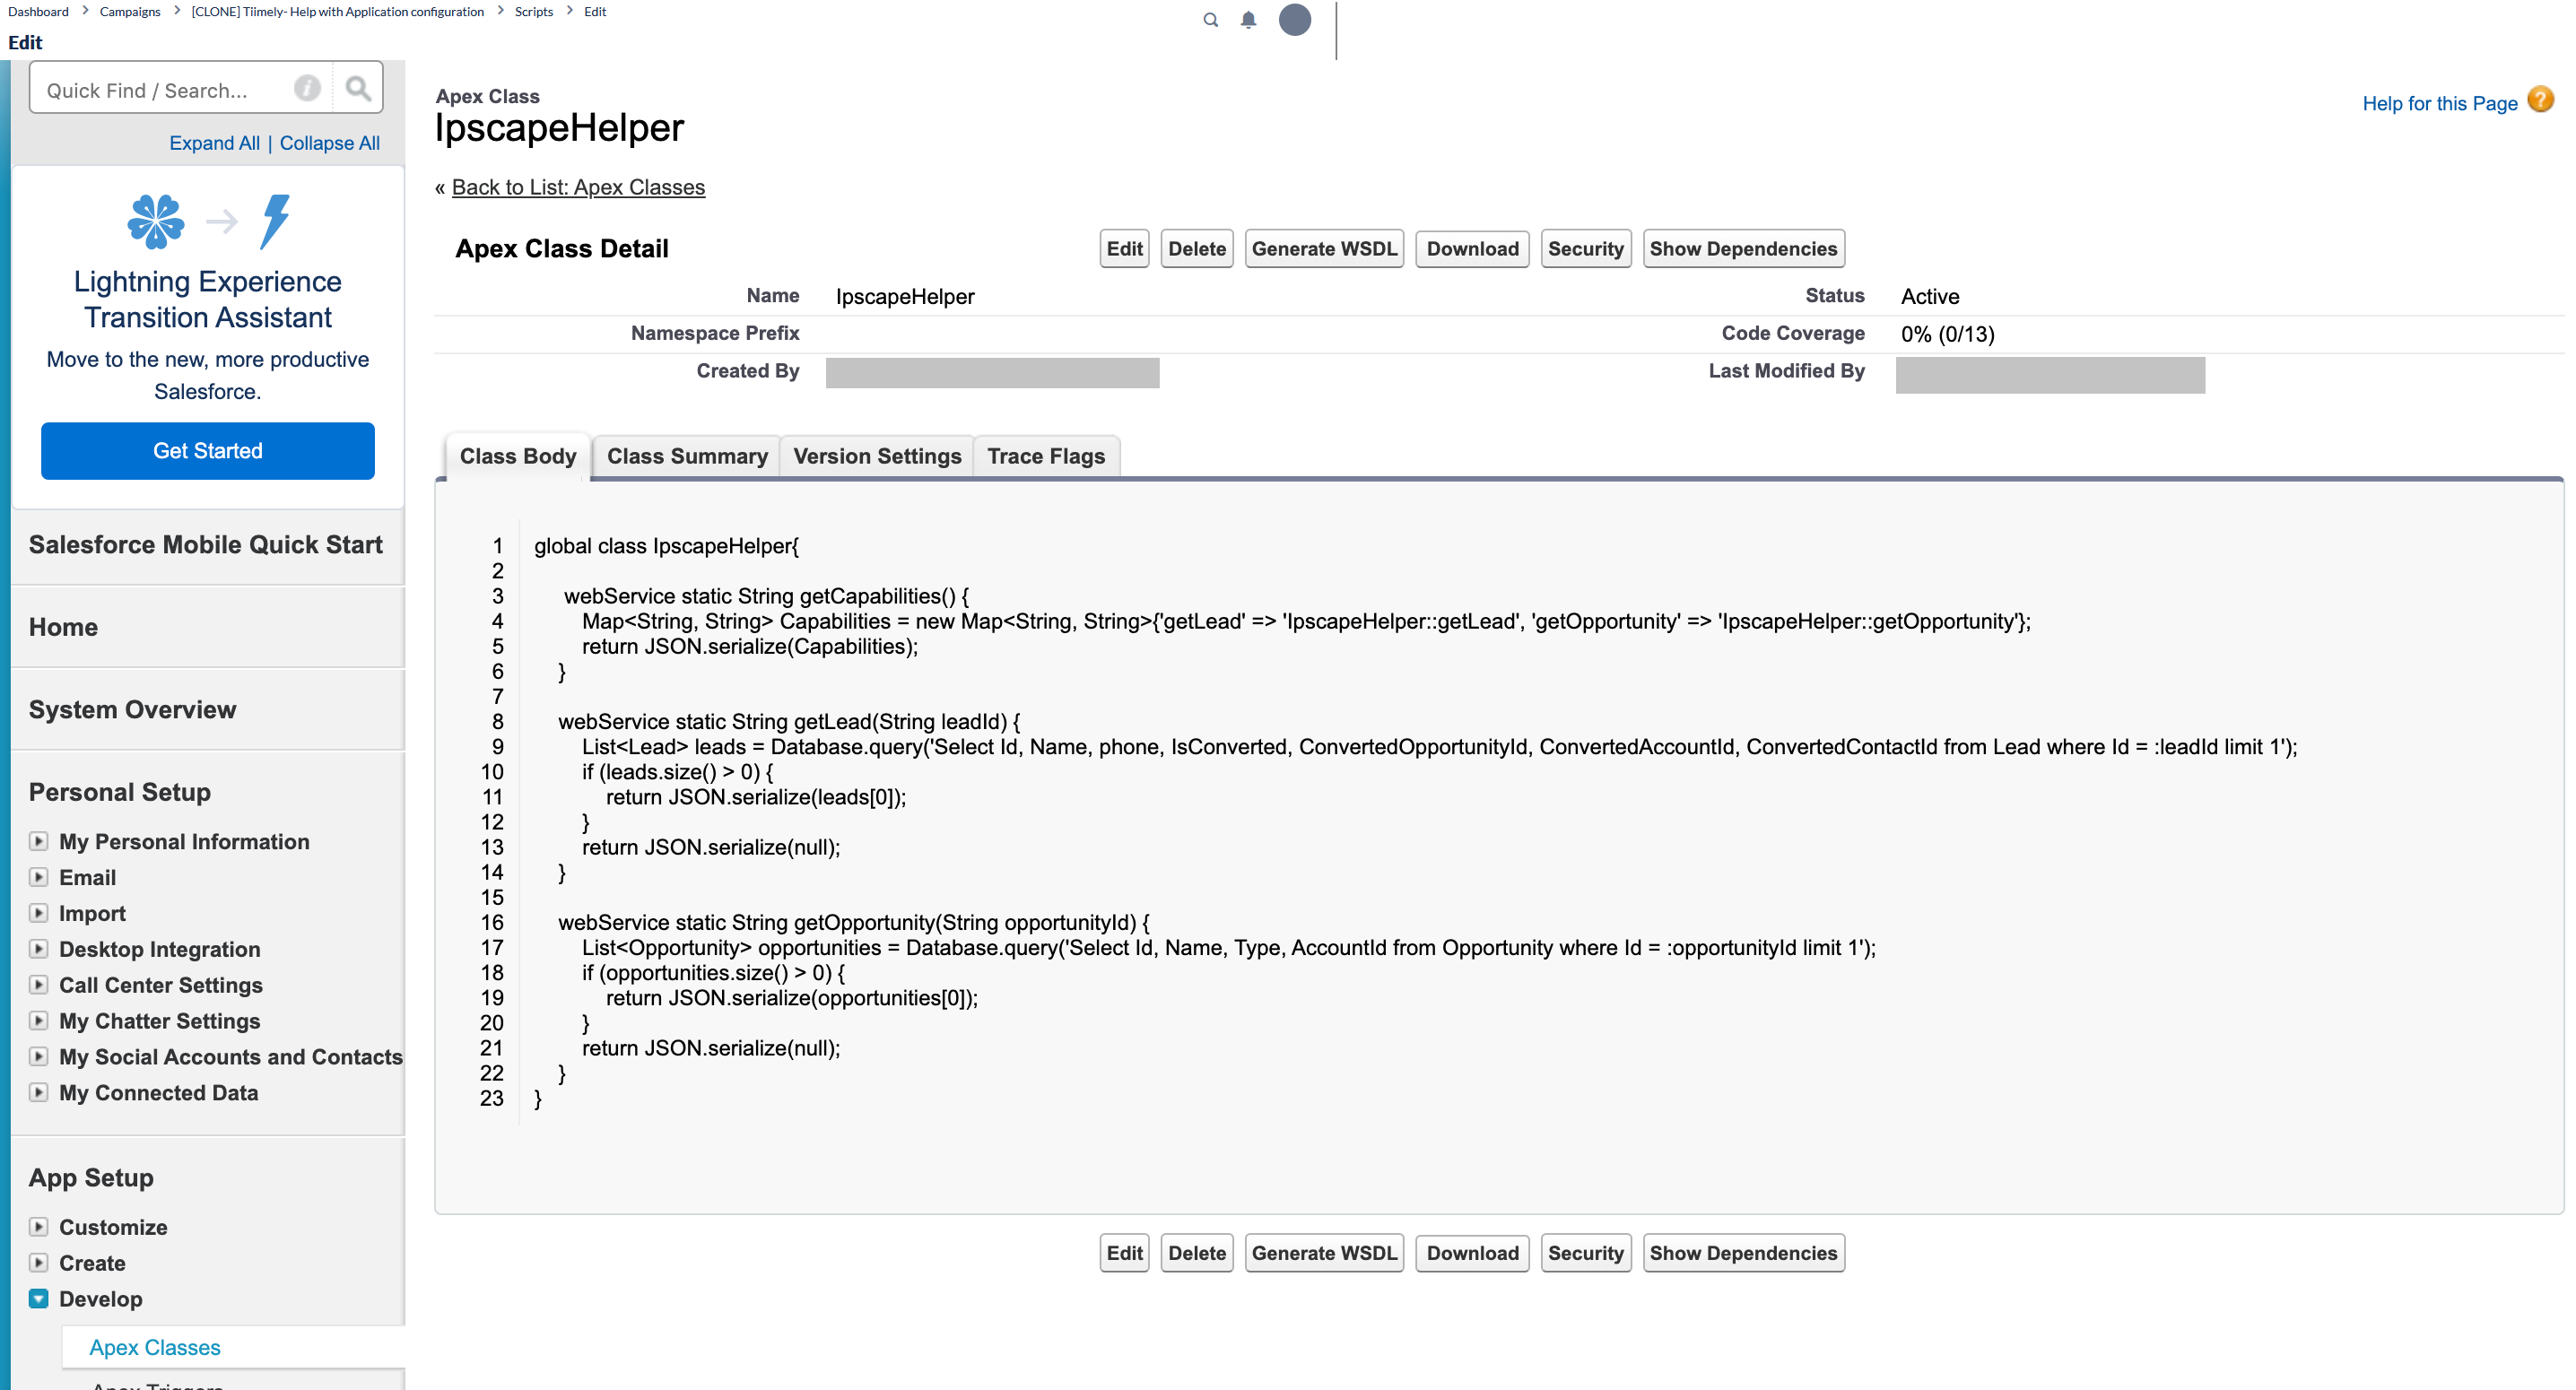The height and width of the screenshot is (1390, 2576).
Task: Select the Version Settings tab
Action: (877, 456)
